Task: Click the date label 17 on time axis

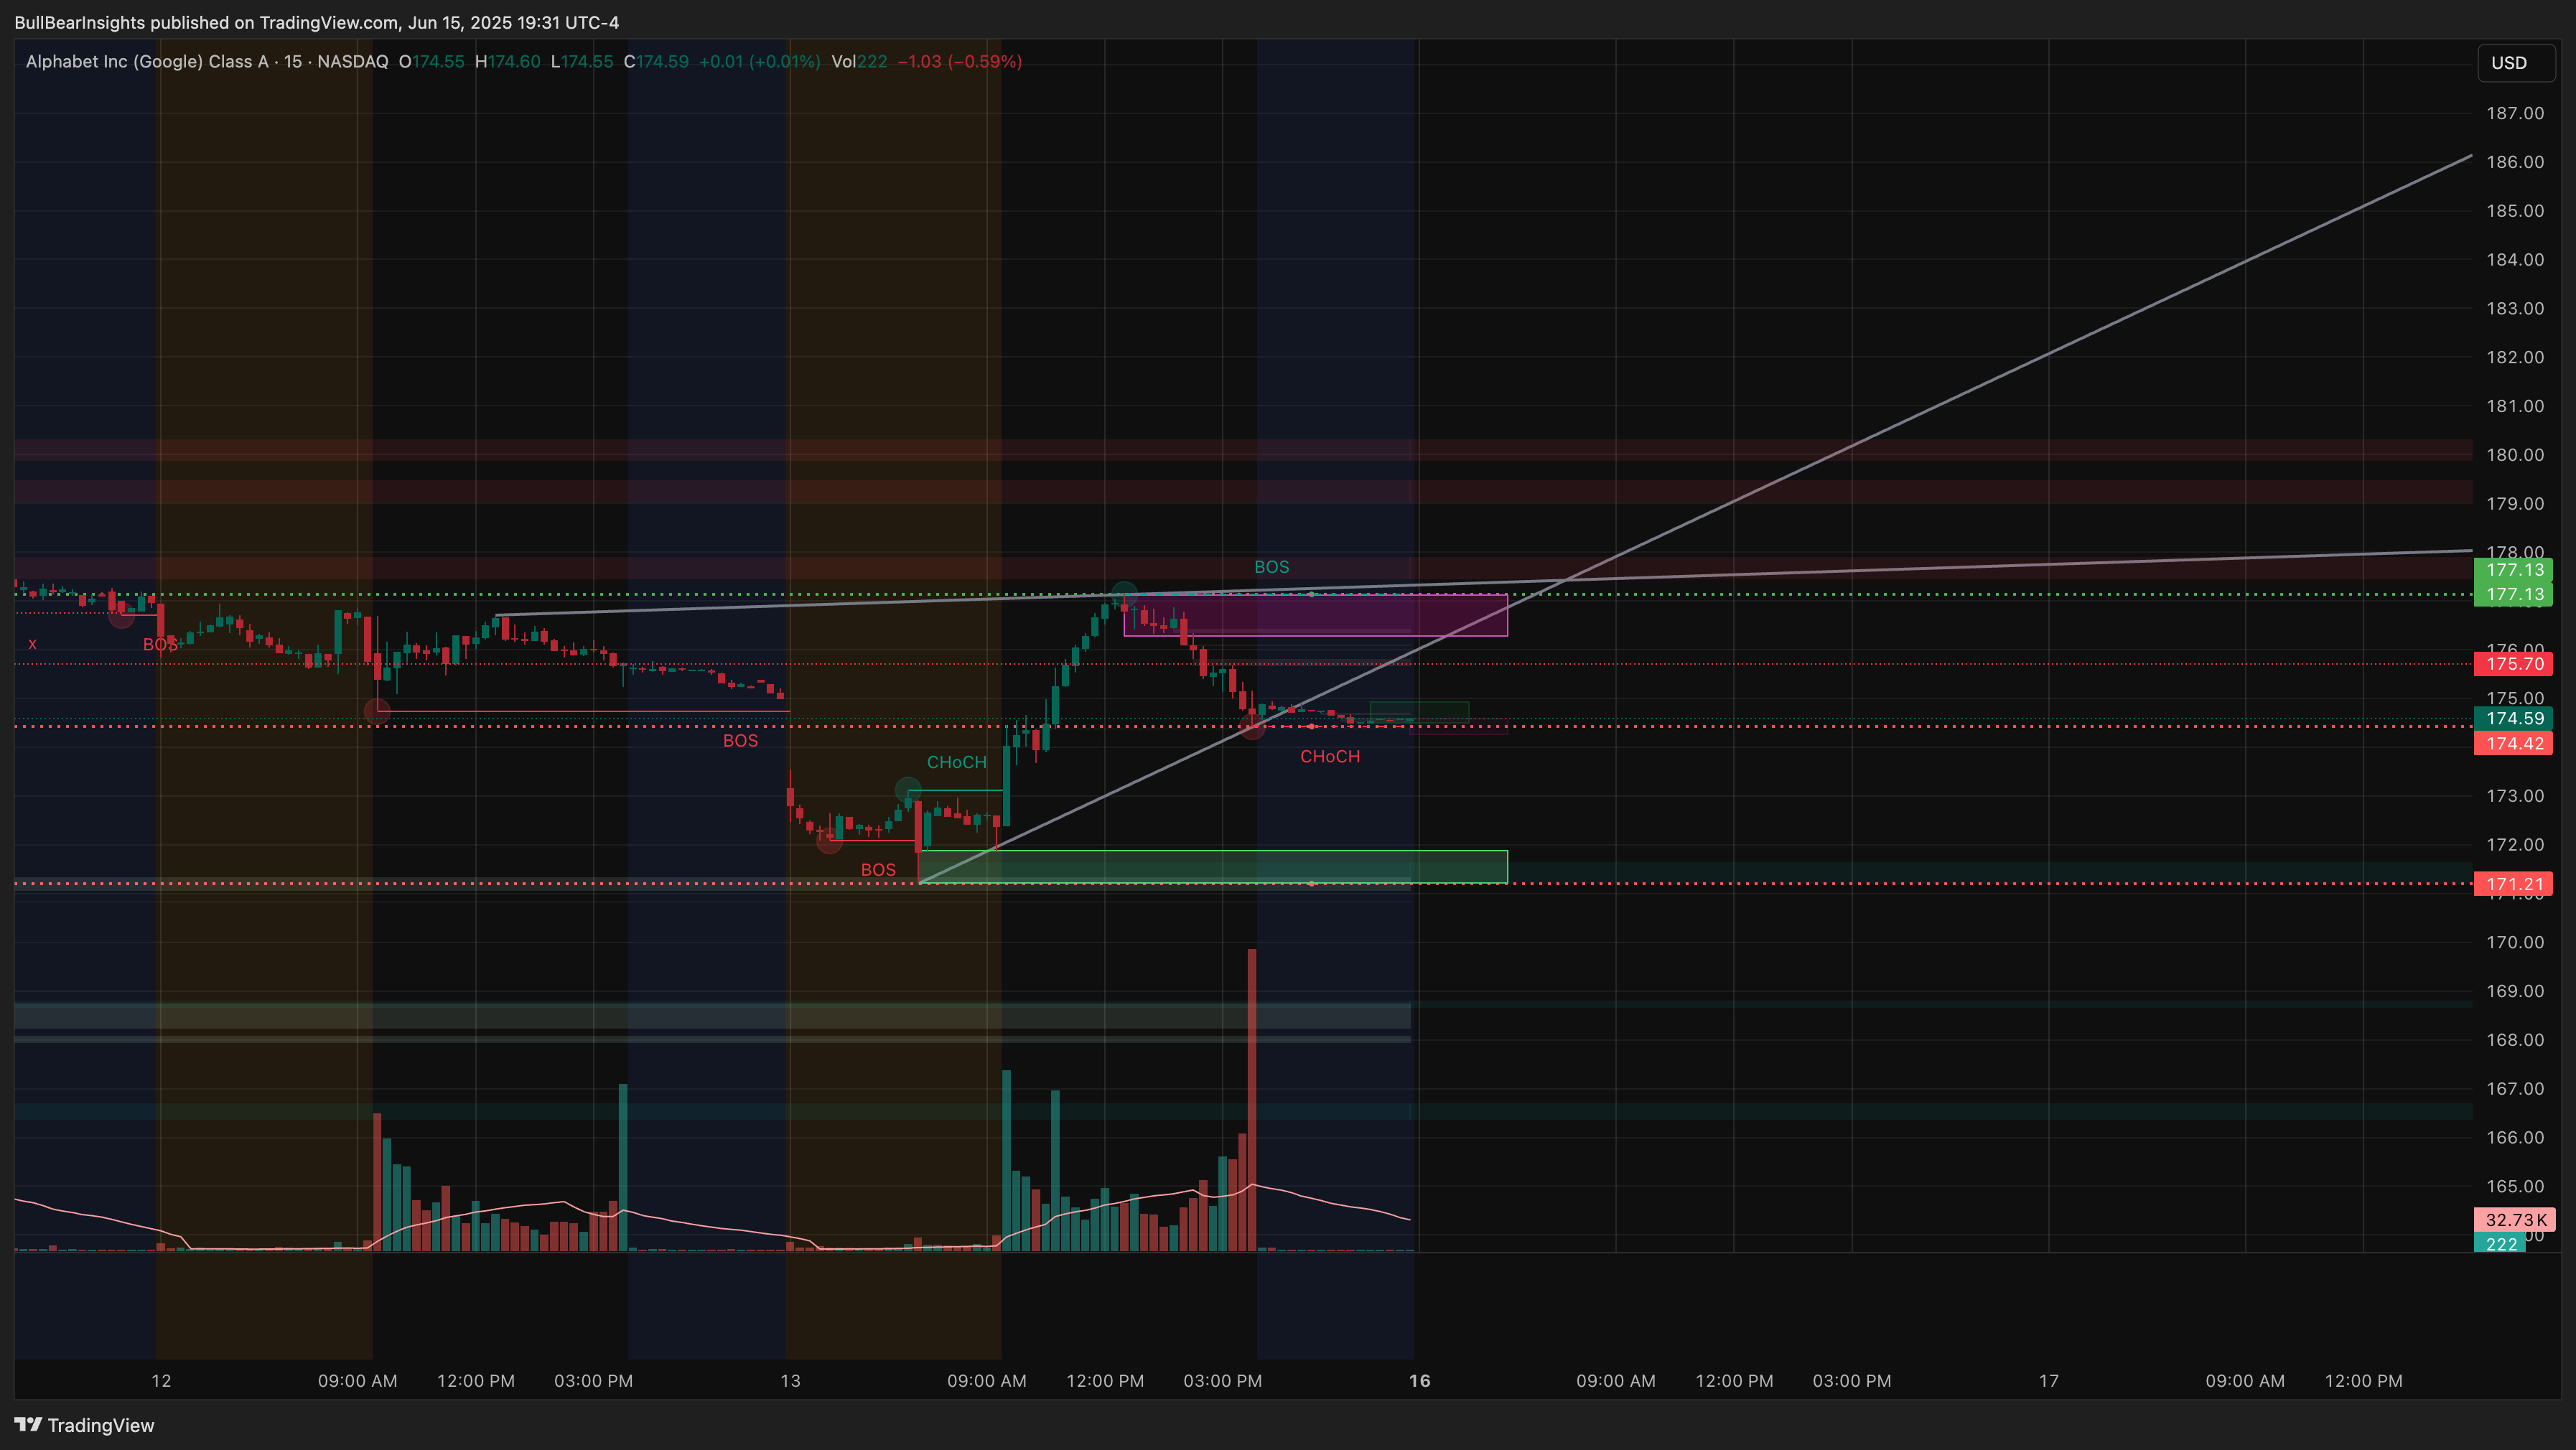Action: tap(2048, 1381)
